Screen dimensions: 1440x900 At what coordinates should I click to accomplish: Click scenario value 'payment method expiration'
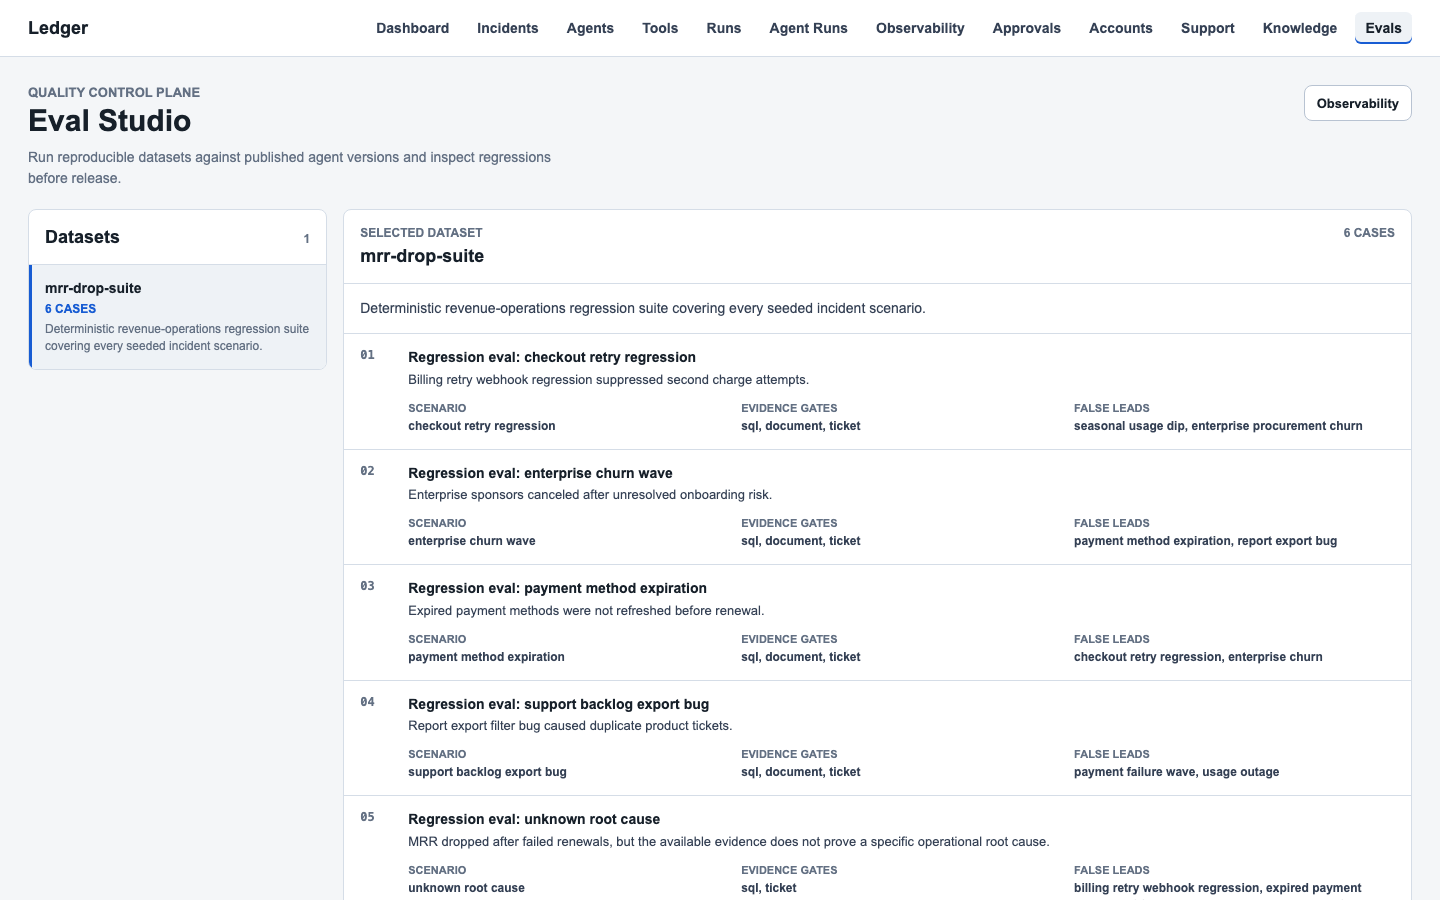(x=486, y=657)
